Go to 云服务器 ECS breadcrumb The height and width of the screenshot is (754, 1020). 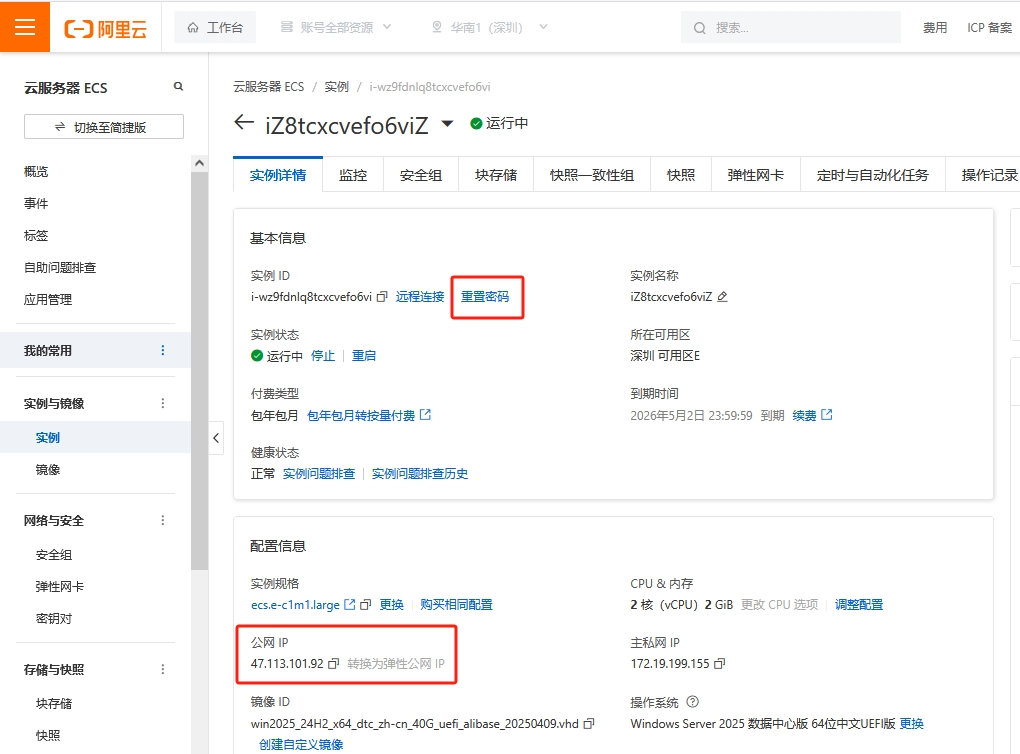pyautogui.click(x=269, y=87)
